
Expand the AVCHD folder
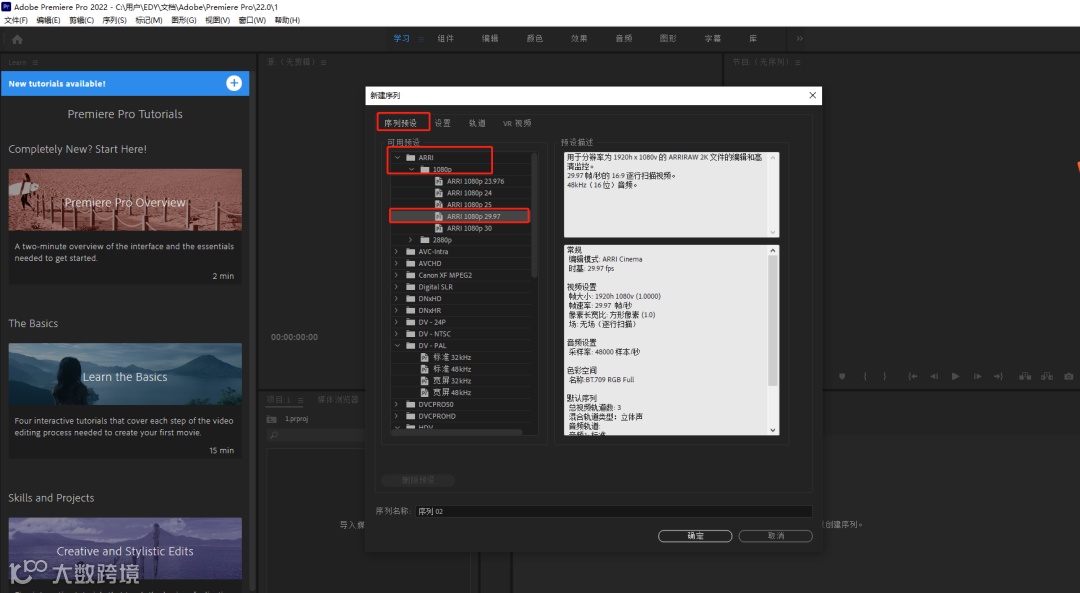(397, 263)
